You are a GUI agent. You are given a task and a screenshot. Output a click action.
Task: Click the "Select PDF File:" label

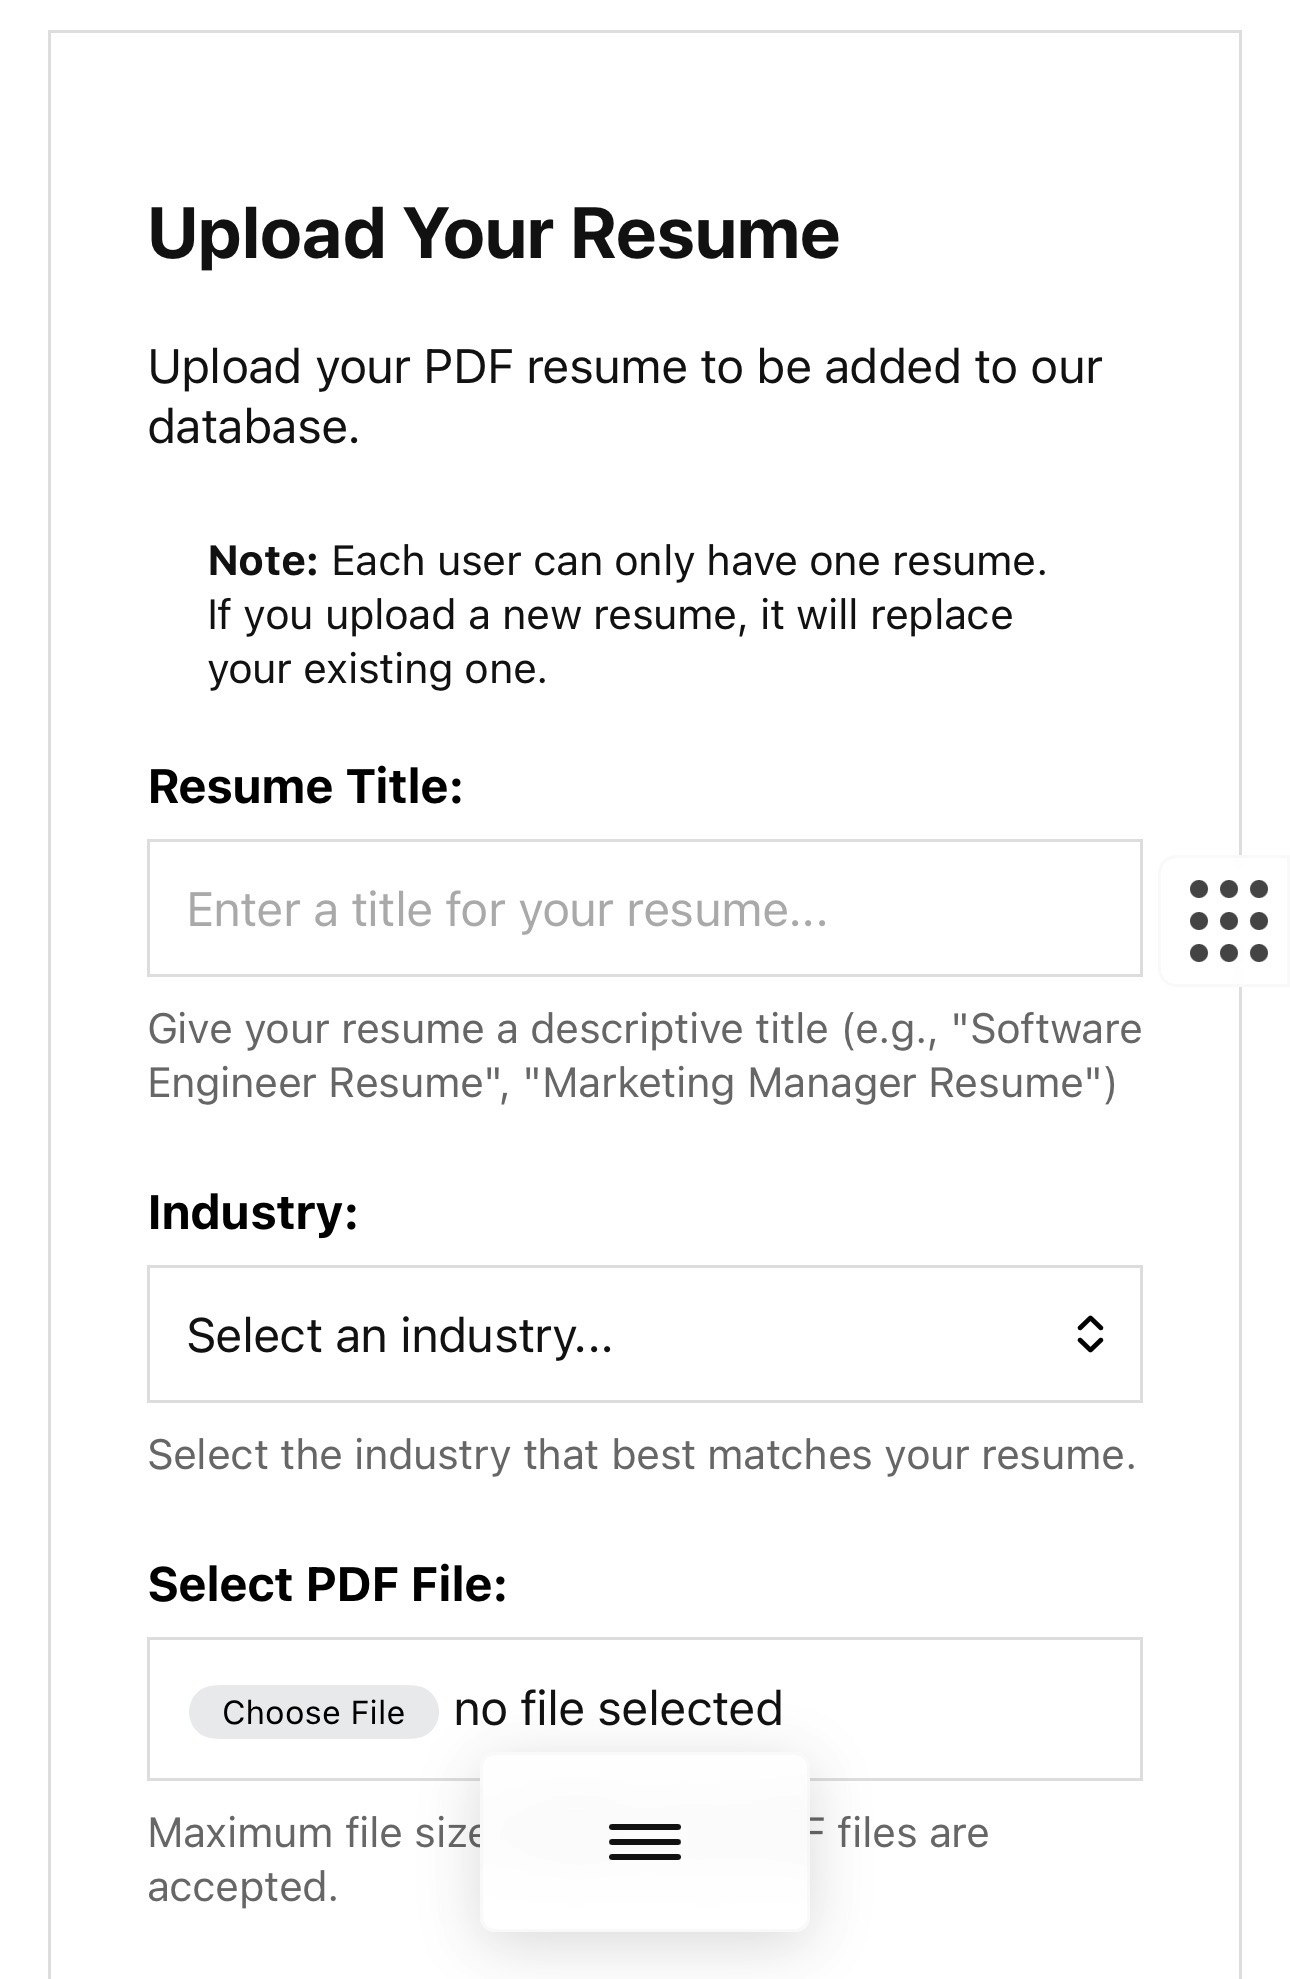(x=328, y=1584)
